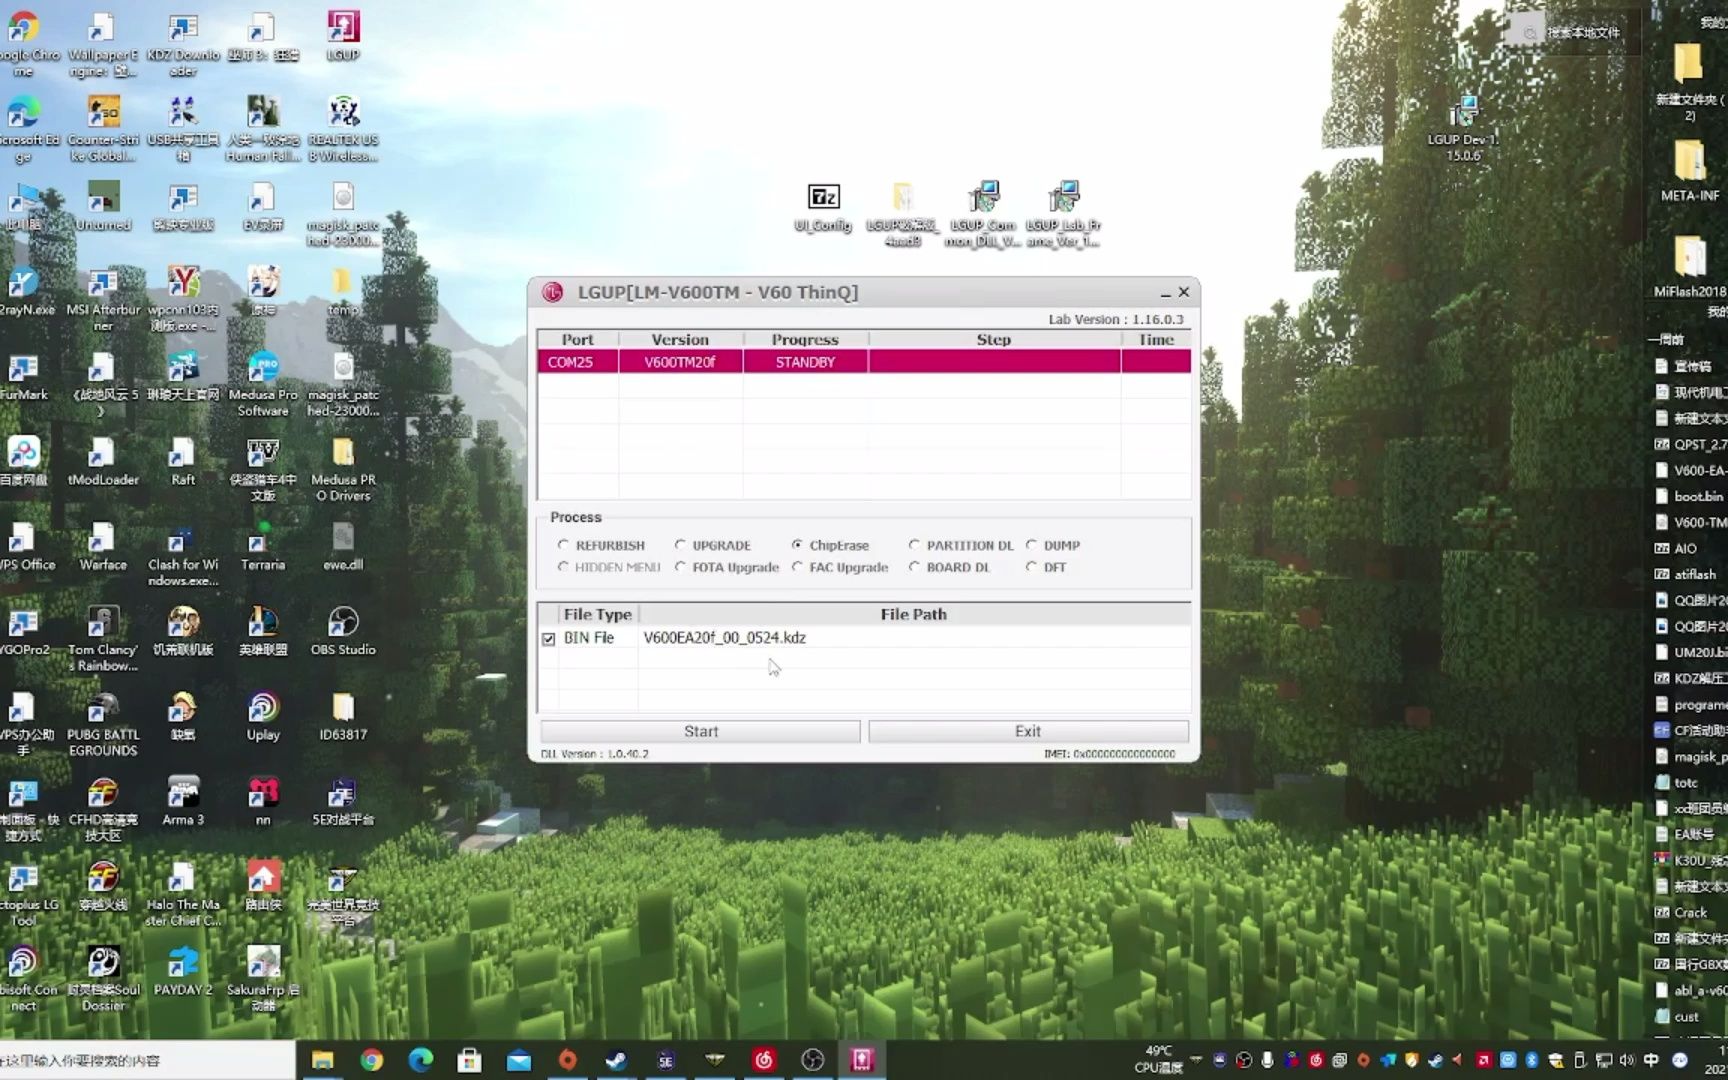Open the Terraria desktop icon
The width and height of the screenshot is (1728, 1080).
coord(263,547)
